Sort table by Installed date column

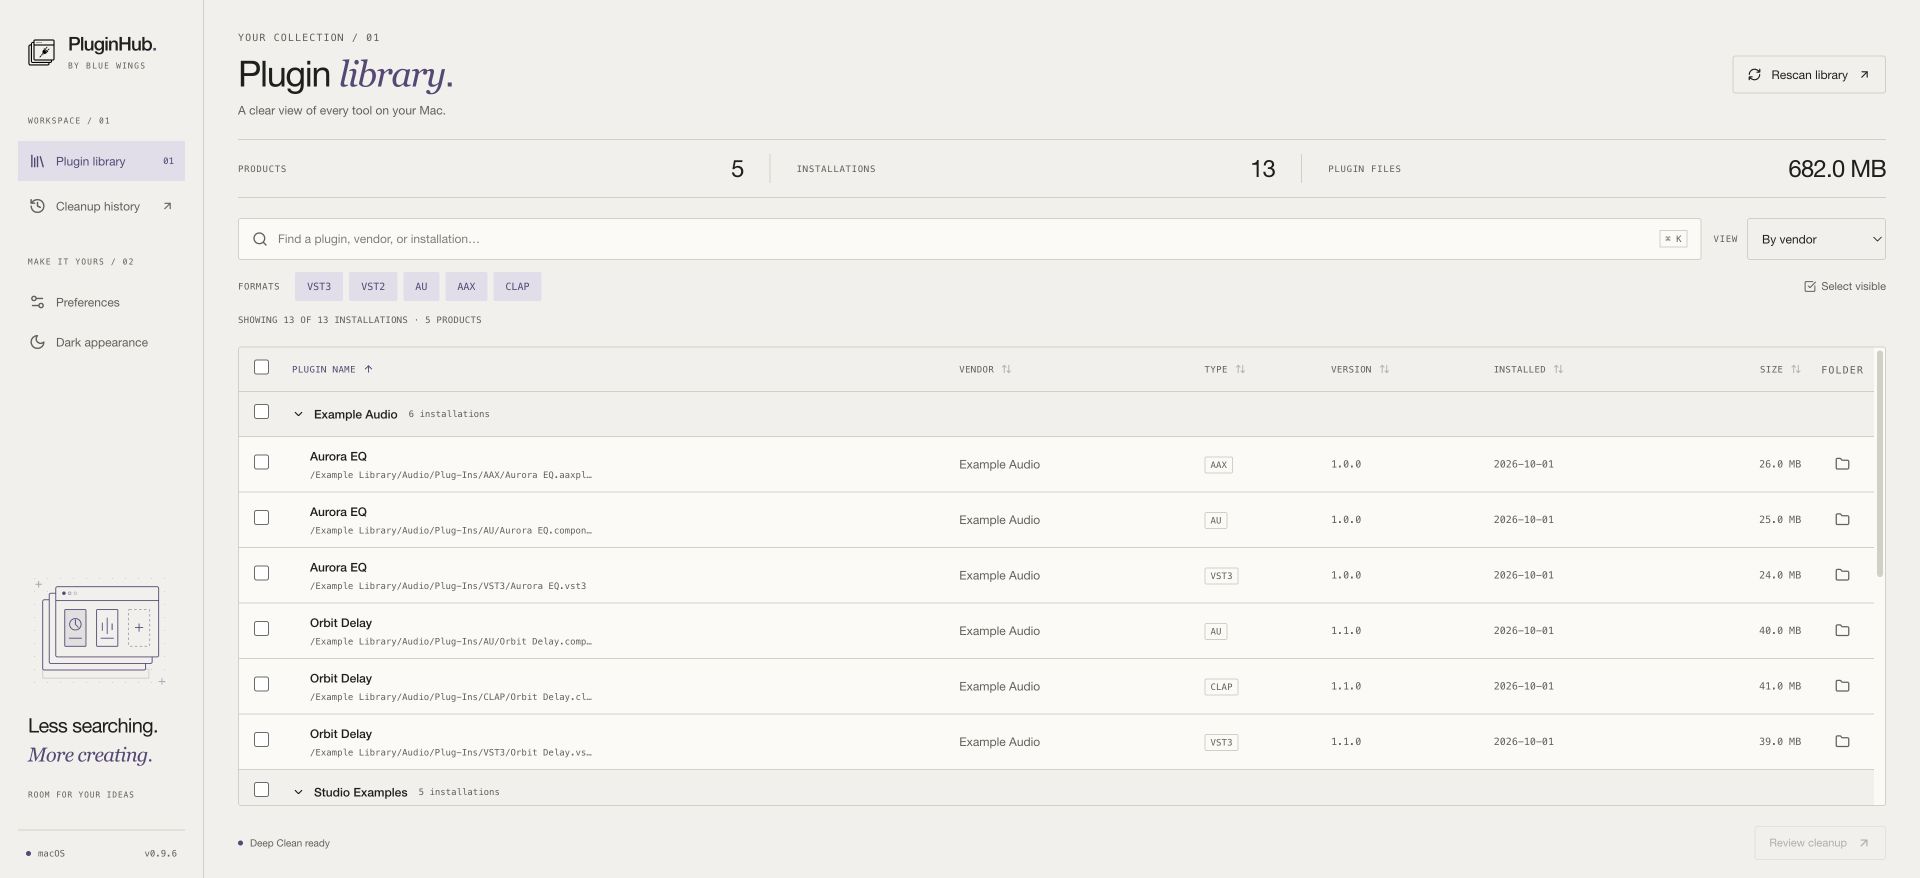coord(1528,369)
